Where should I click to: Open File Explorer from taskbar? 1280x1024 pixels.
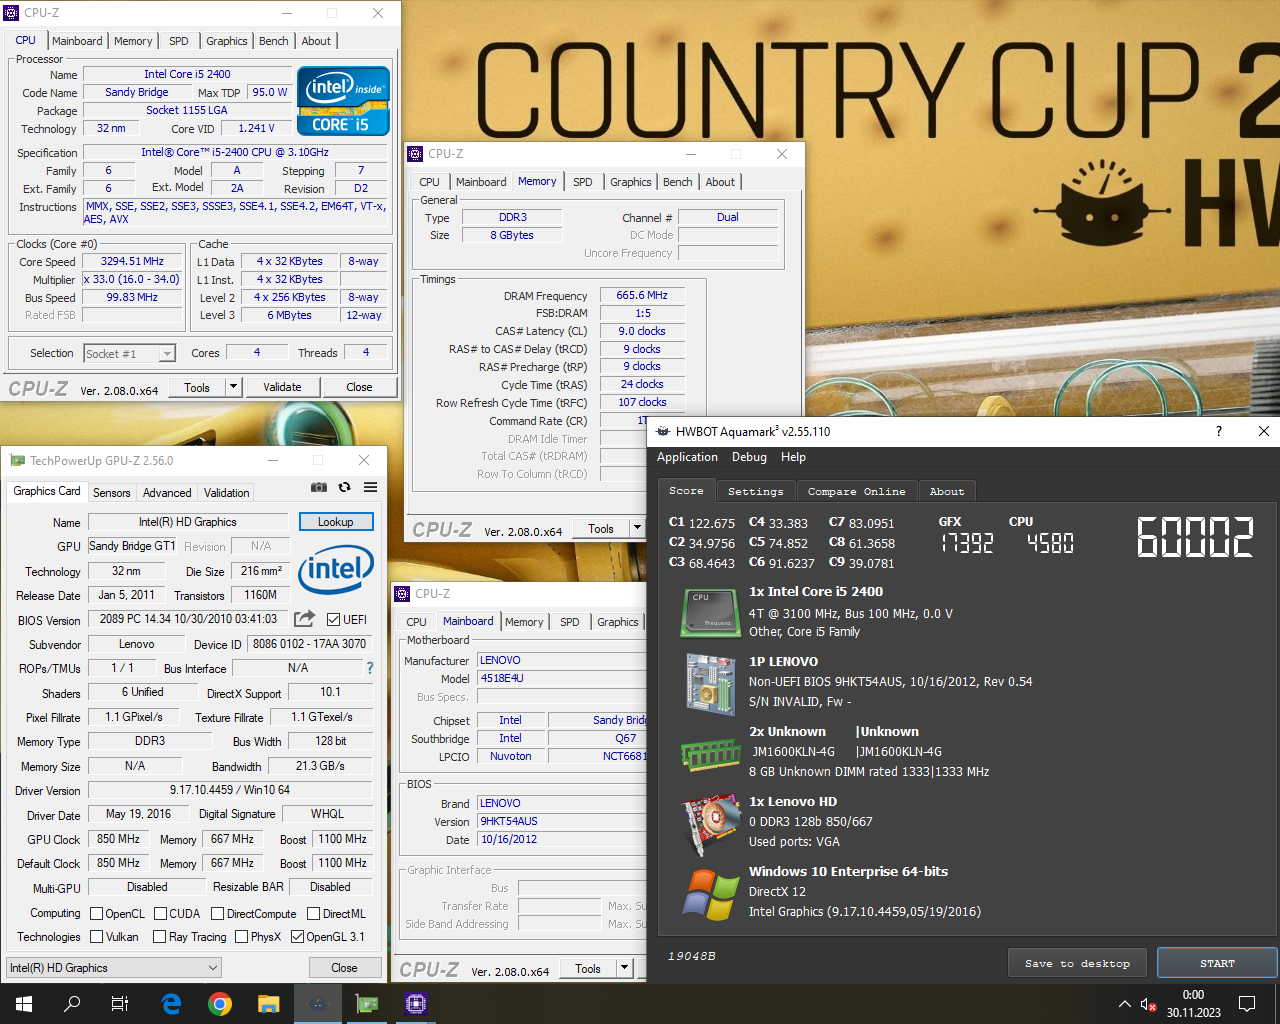268,1003
